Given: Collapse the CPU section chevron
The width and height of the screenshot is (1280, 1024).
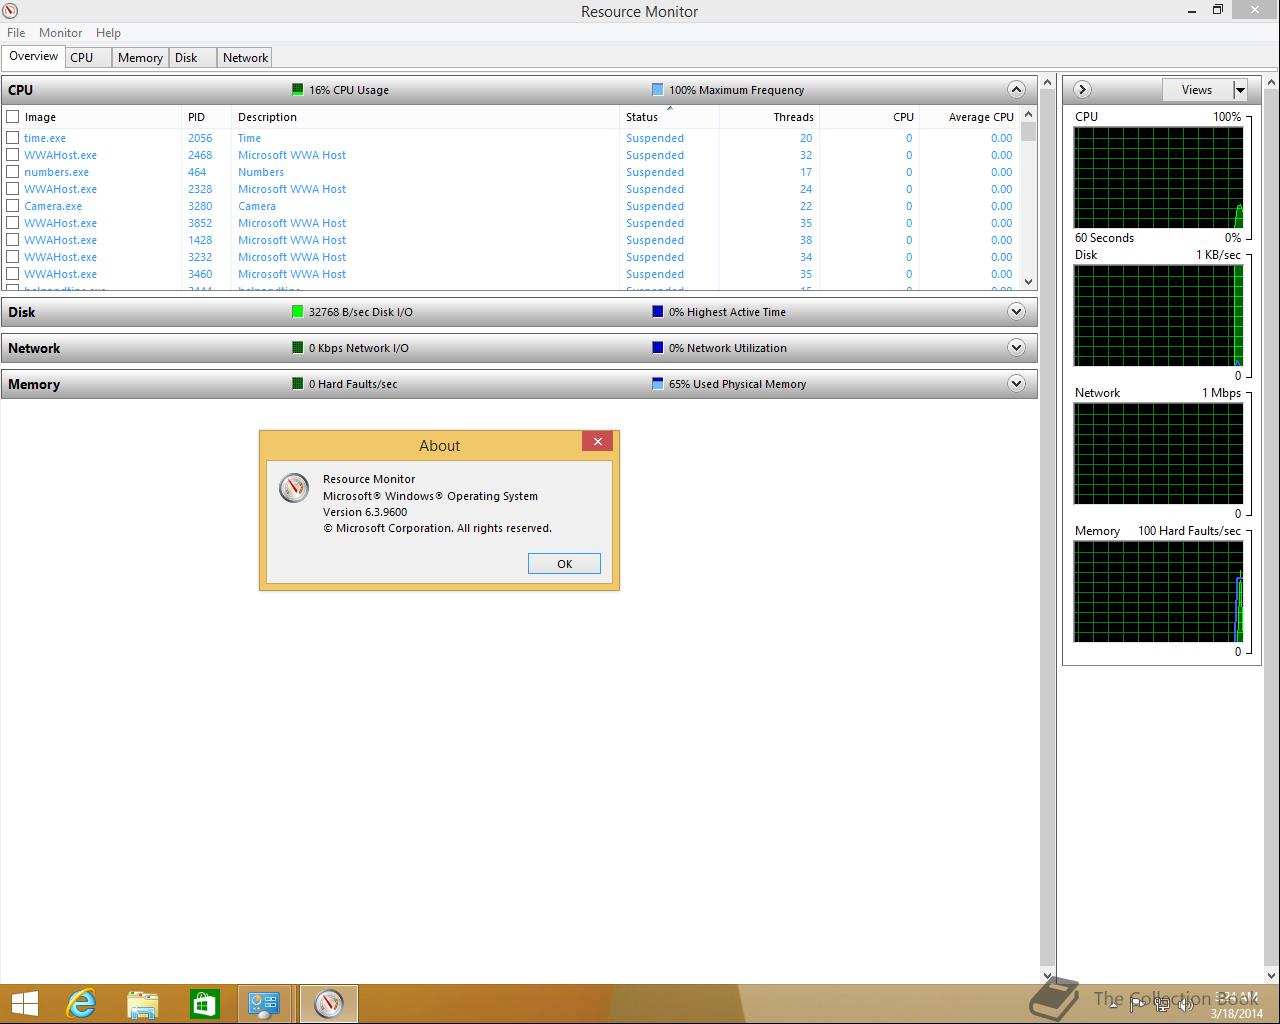Looking at the screenshot, I should point(1016,90).
